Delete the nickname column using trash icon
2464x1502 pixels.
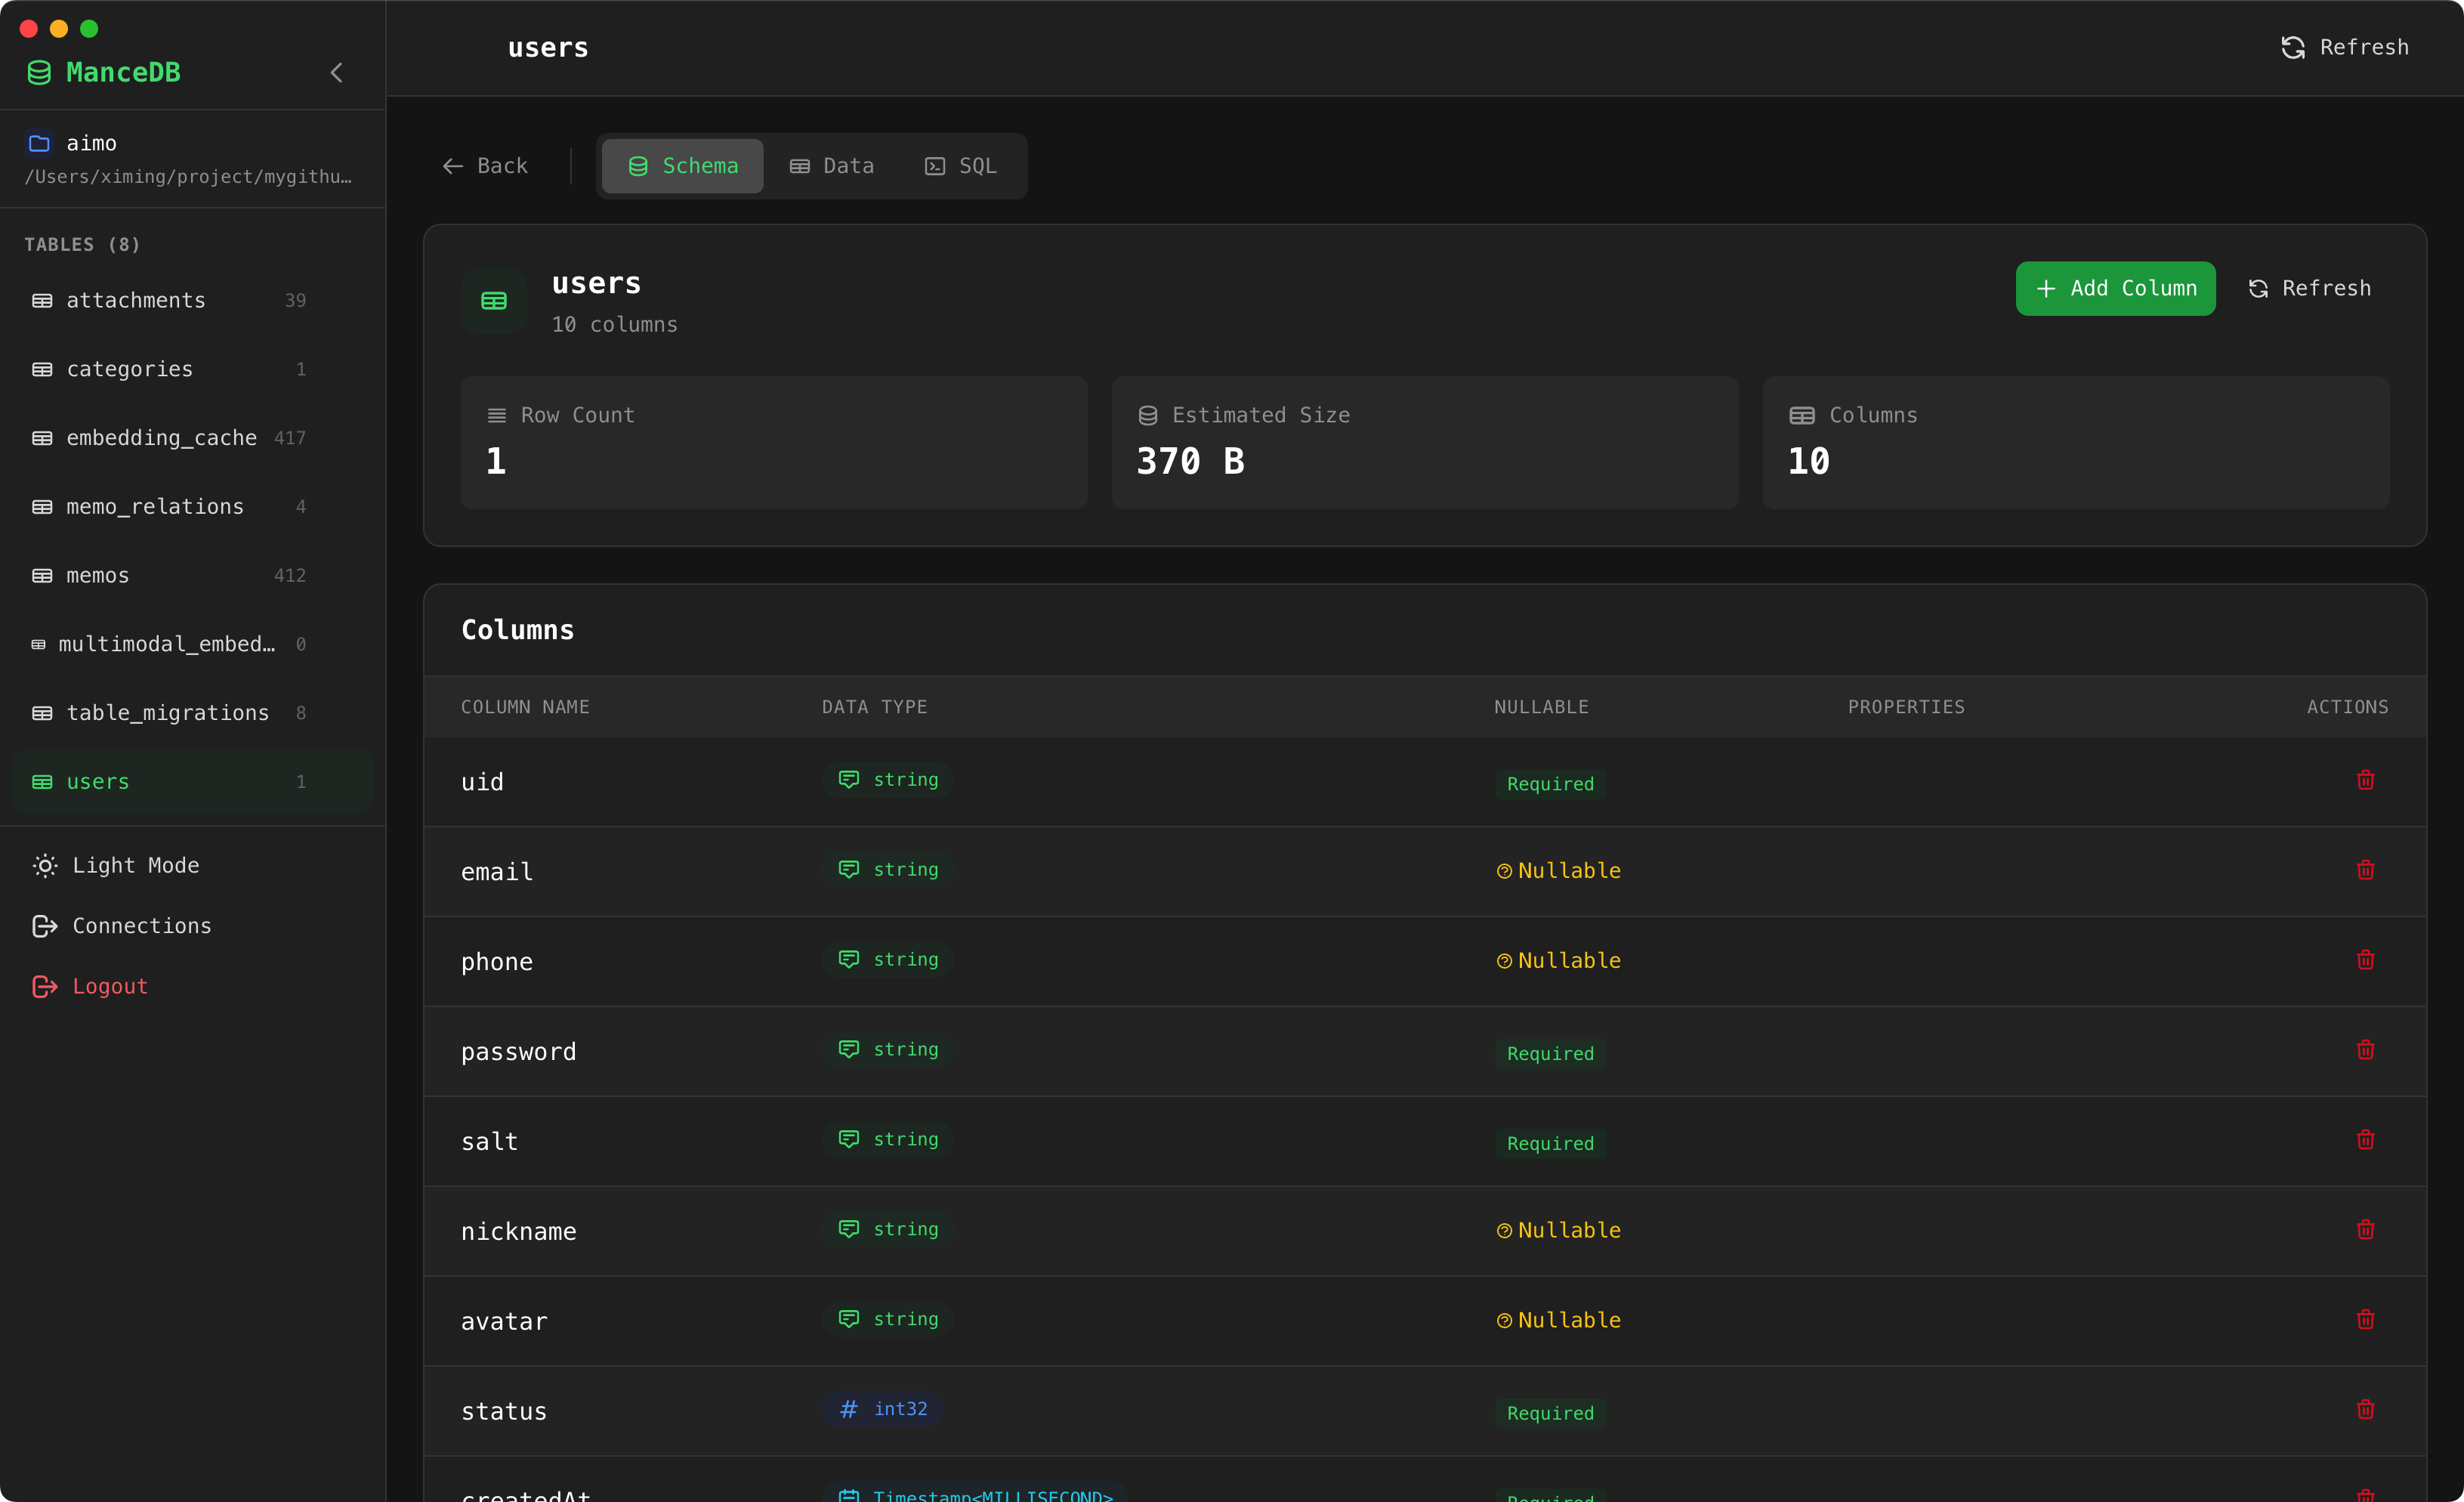[x=2365, y=1230]
